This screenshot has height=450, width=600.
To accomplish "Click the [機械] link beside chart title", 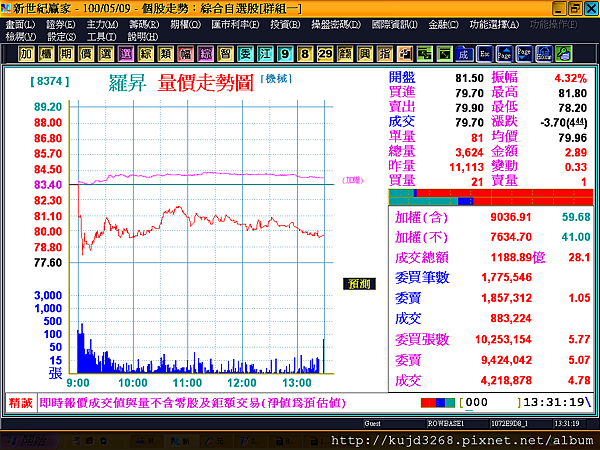I will 276,79.
